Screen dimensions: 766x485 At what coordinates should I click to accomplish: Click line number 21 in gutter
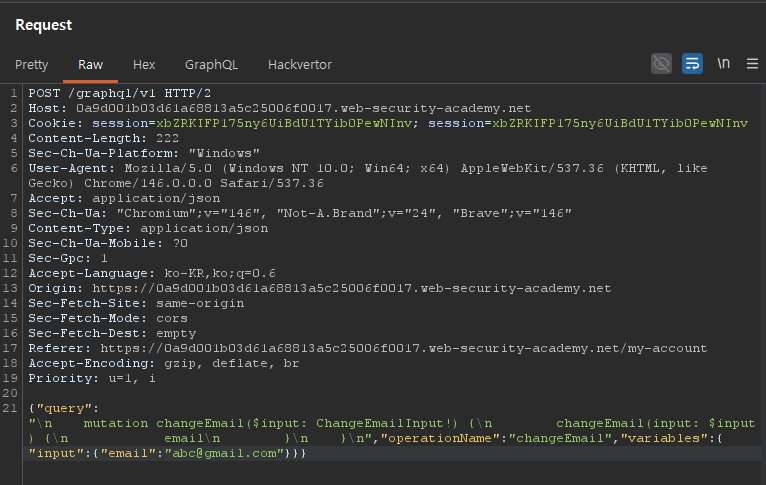(11, 408)
